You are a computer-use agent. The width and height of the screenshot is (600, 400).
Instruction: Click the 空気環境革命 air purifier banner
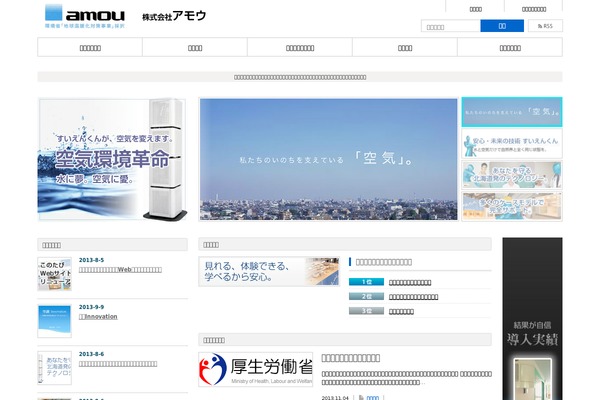(112, 159)
